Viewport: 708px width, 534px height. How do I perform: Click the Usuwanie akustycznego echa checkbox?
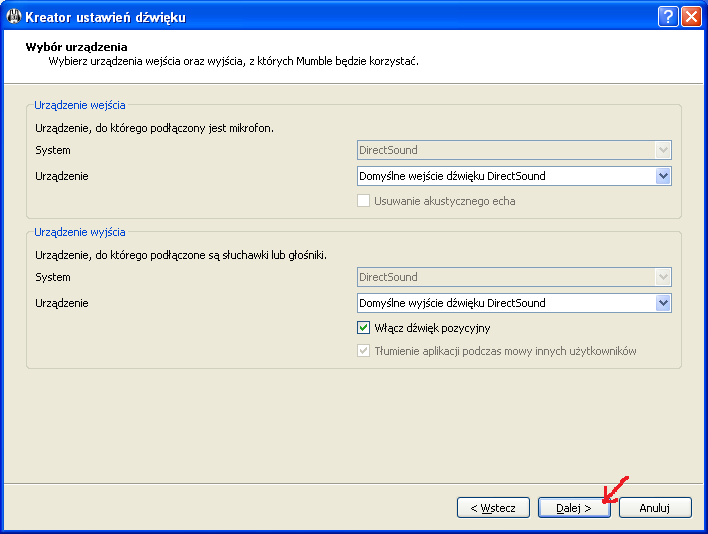tap(365, 201)
